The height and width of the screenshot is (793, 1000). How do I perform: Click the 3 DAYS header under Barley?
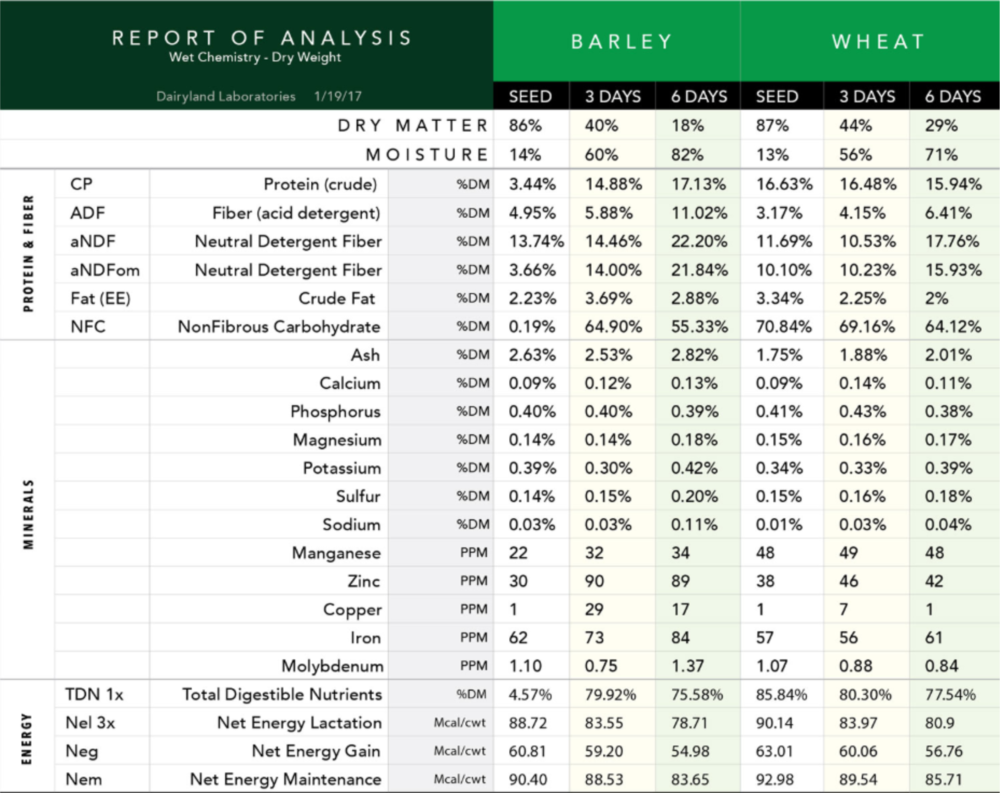[x=613, y=97]
